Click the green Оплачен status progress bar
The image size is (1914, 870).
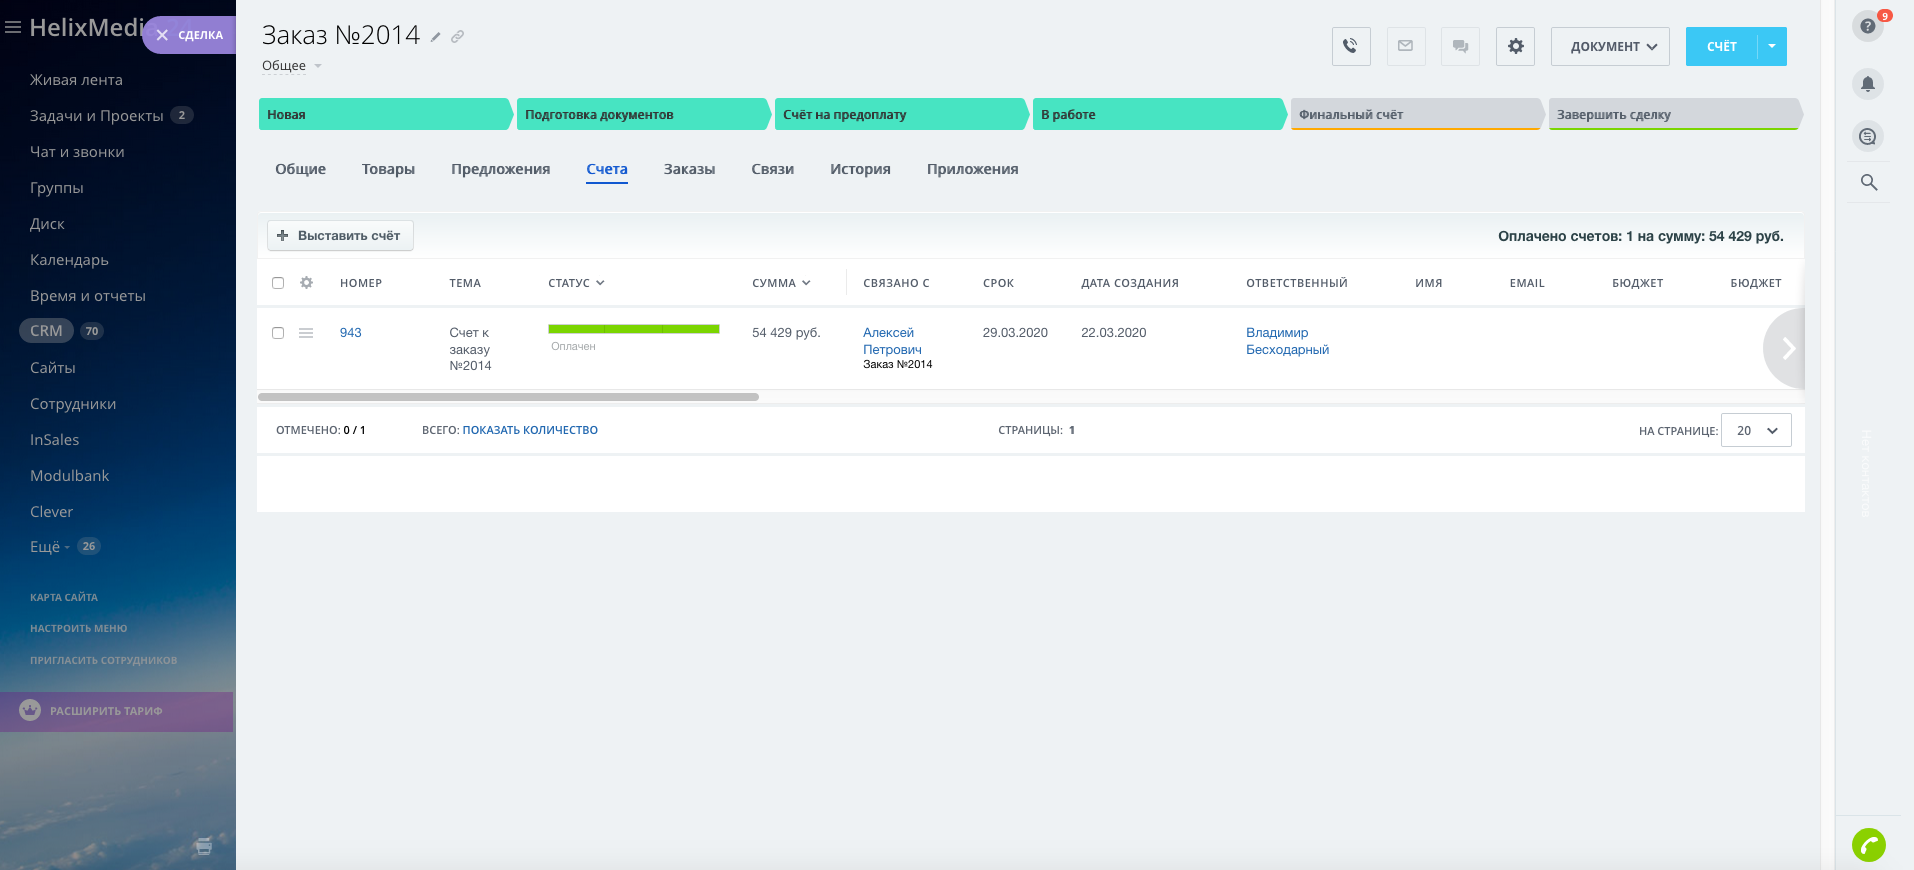click(x=633, y=329)
